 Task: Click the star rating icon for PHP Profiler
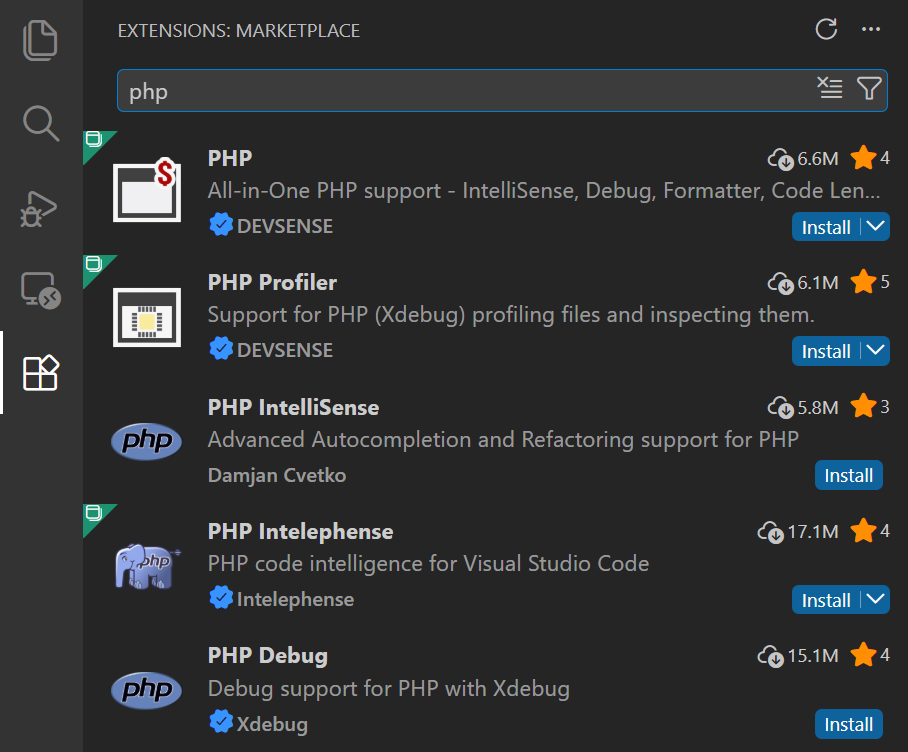(863, 282)
